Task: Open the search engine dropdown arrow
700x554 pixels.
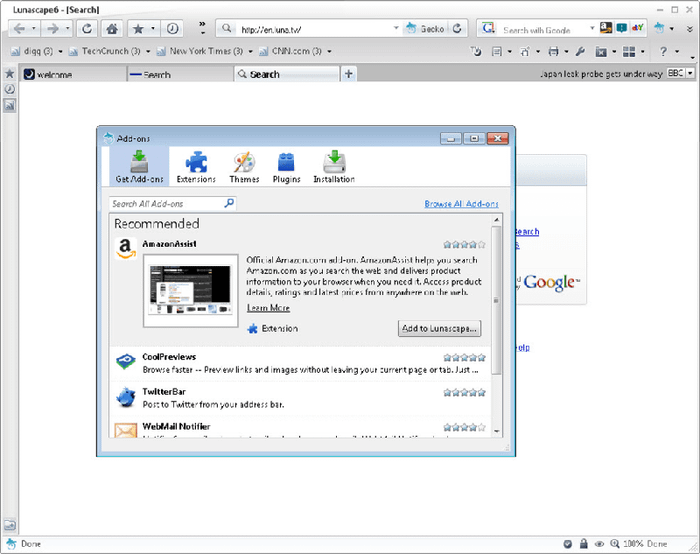Action: [x=592, y=28]
